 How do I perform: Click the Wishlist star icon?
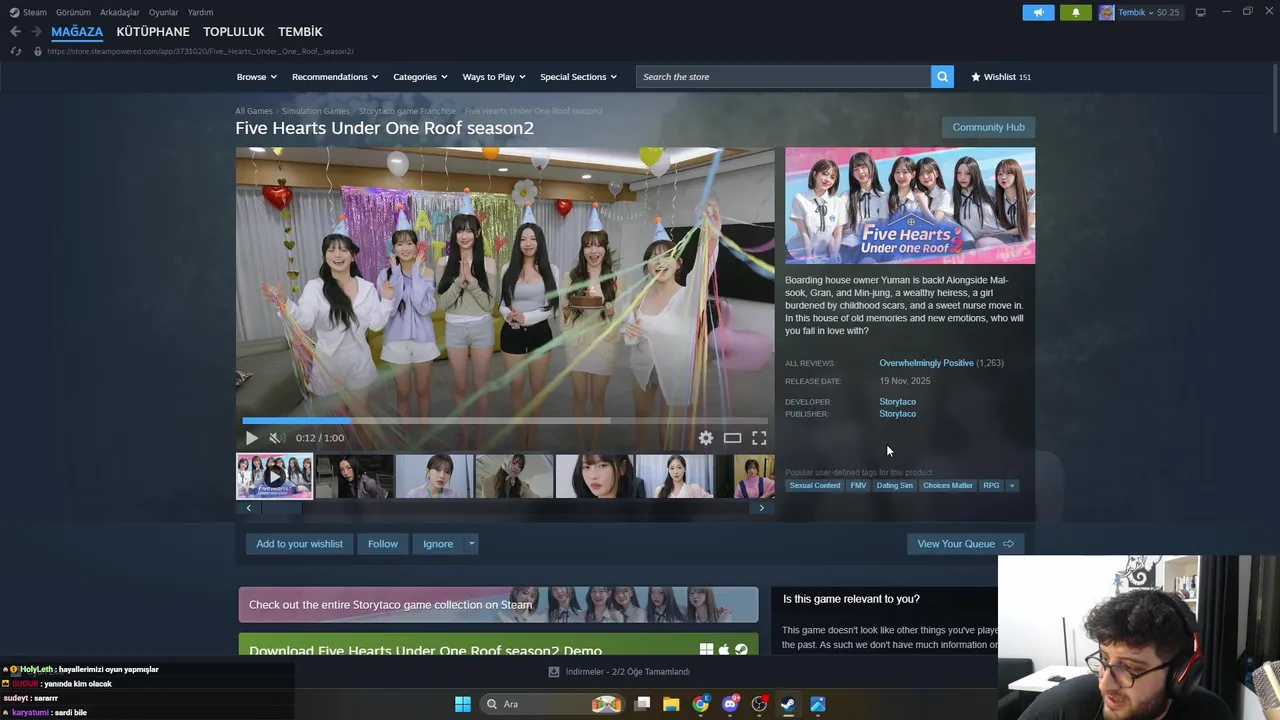[x=976, y=77]
